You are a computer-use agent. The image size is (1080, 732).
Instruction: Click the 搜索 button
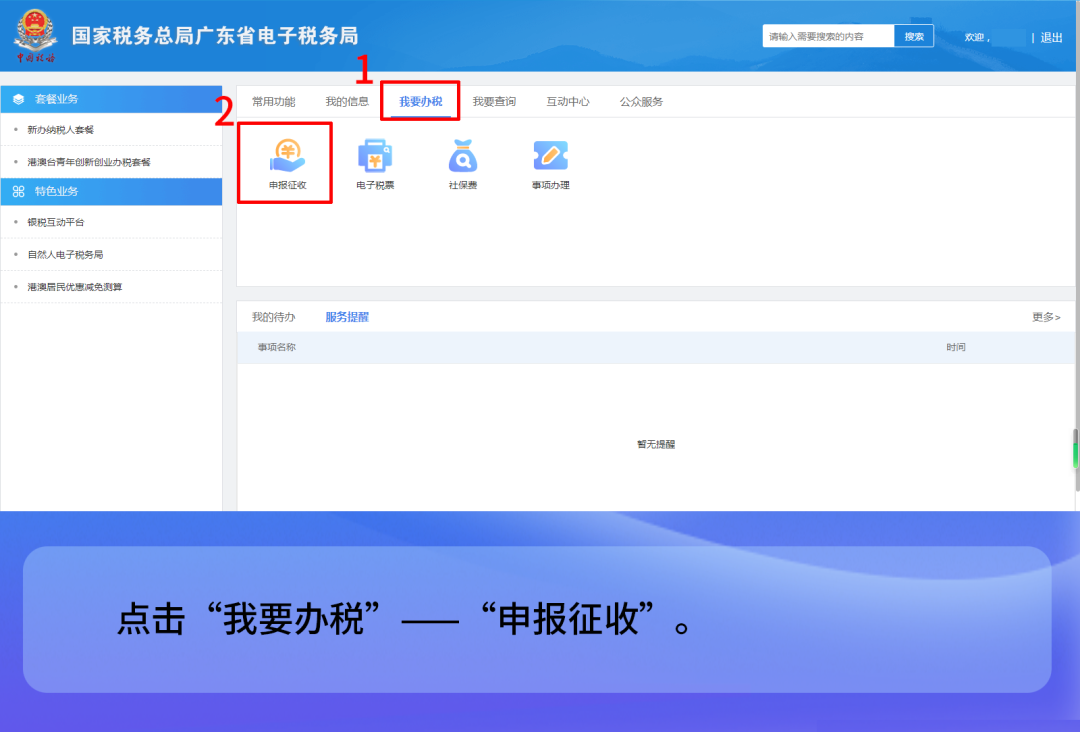pyautogui.click(x=914, y=36)
